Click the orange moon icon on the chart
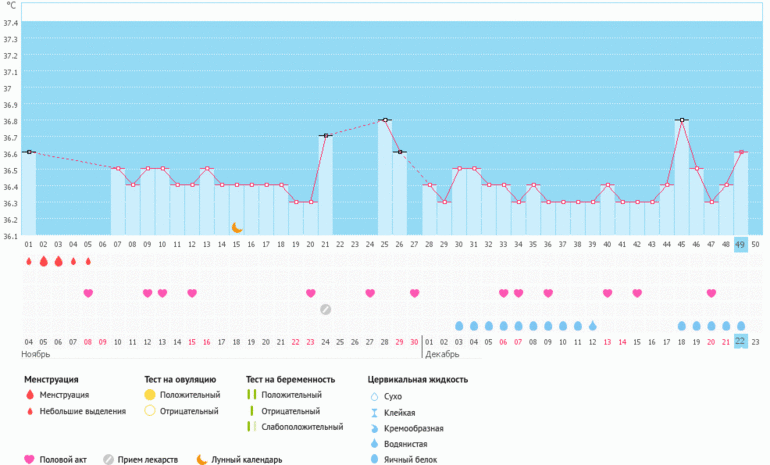The image size is (770, 465). (237, 228)
